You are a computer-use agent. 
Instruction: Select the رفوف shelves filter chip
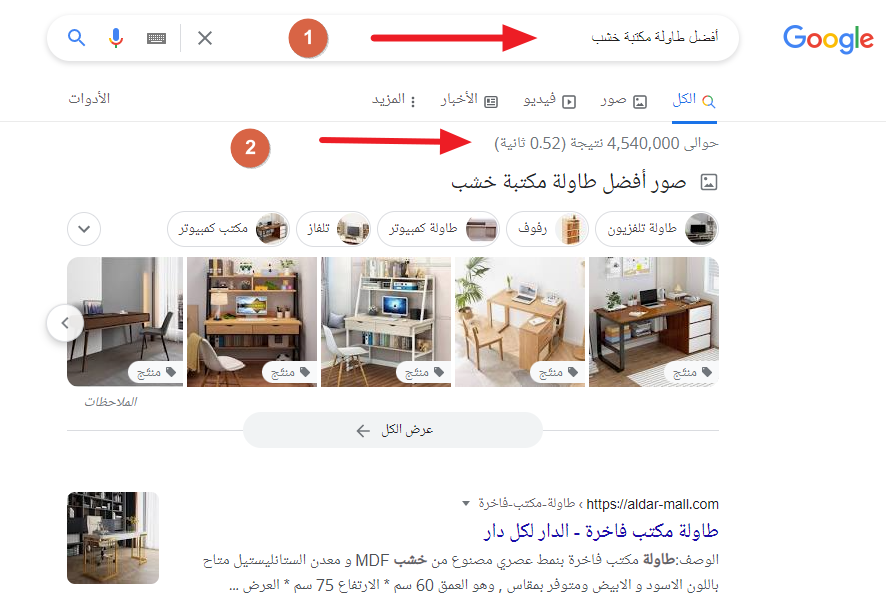[547, 229]
